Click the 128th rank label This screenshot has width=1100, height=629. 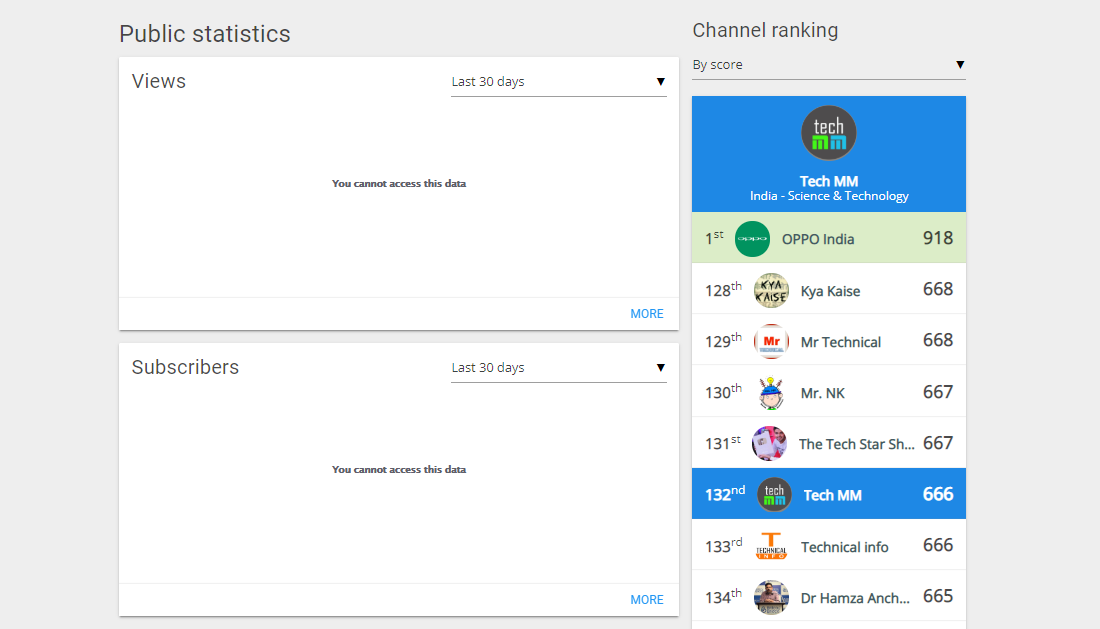723,289
